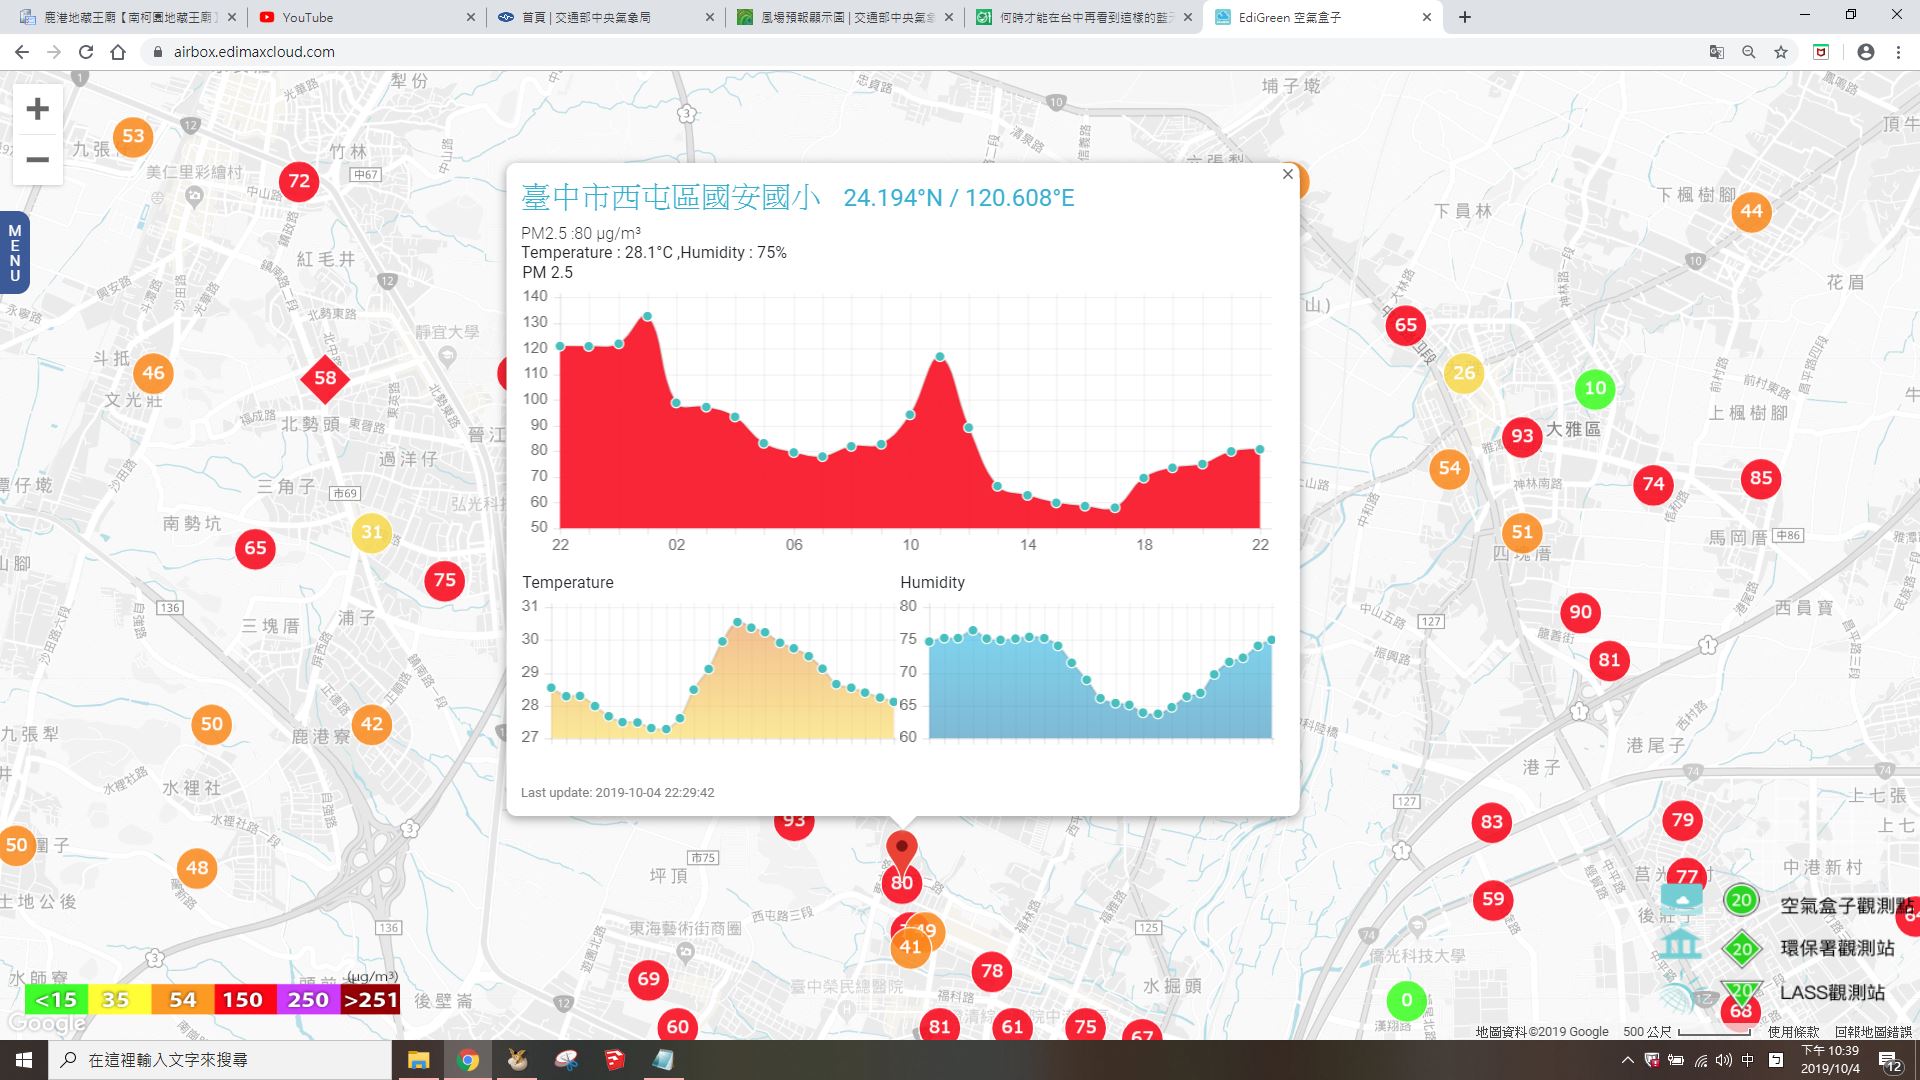Select the red station marker reading 72

[x=299, y=181]
